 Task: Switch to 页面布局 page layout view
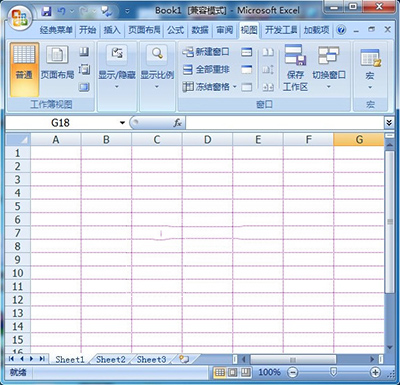click(x=57, y=63)
